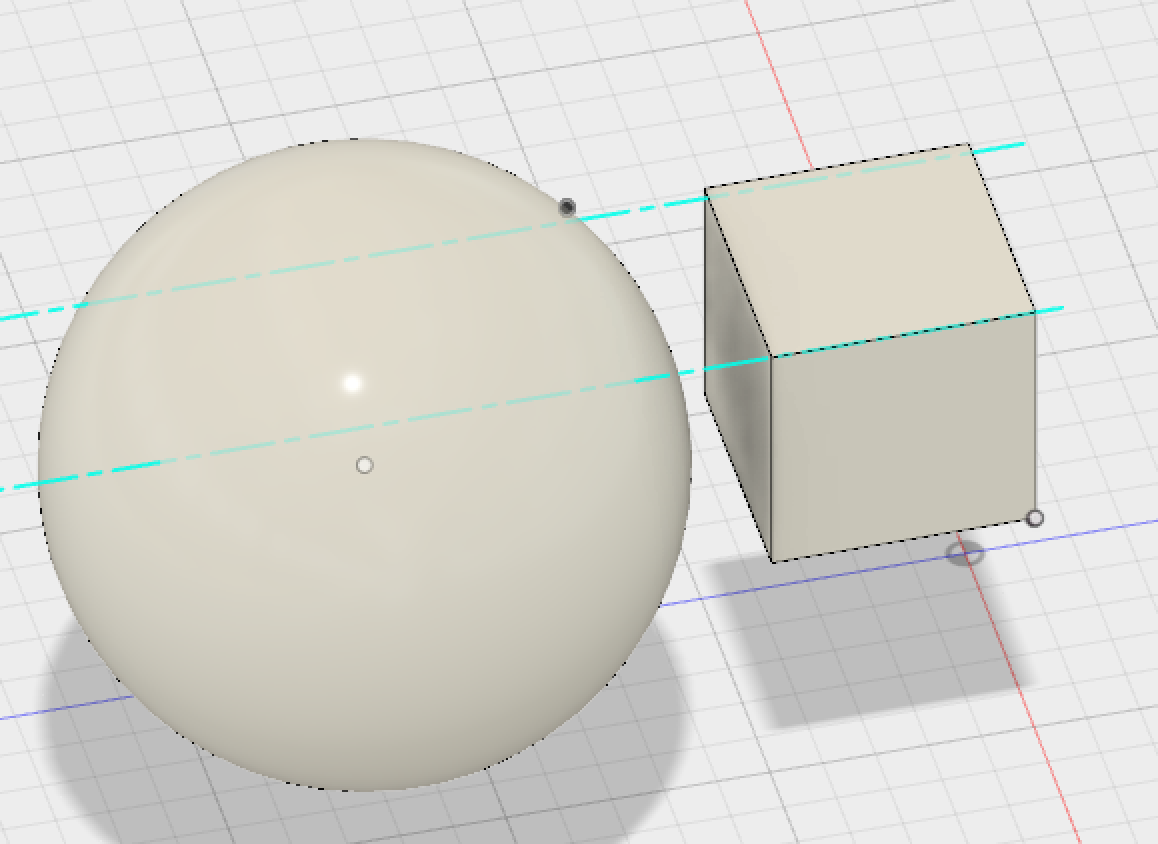Viewport: 1158px width, 844px height.
Task: Select the front face of the cube
Action: coord(900,440)
